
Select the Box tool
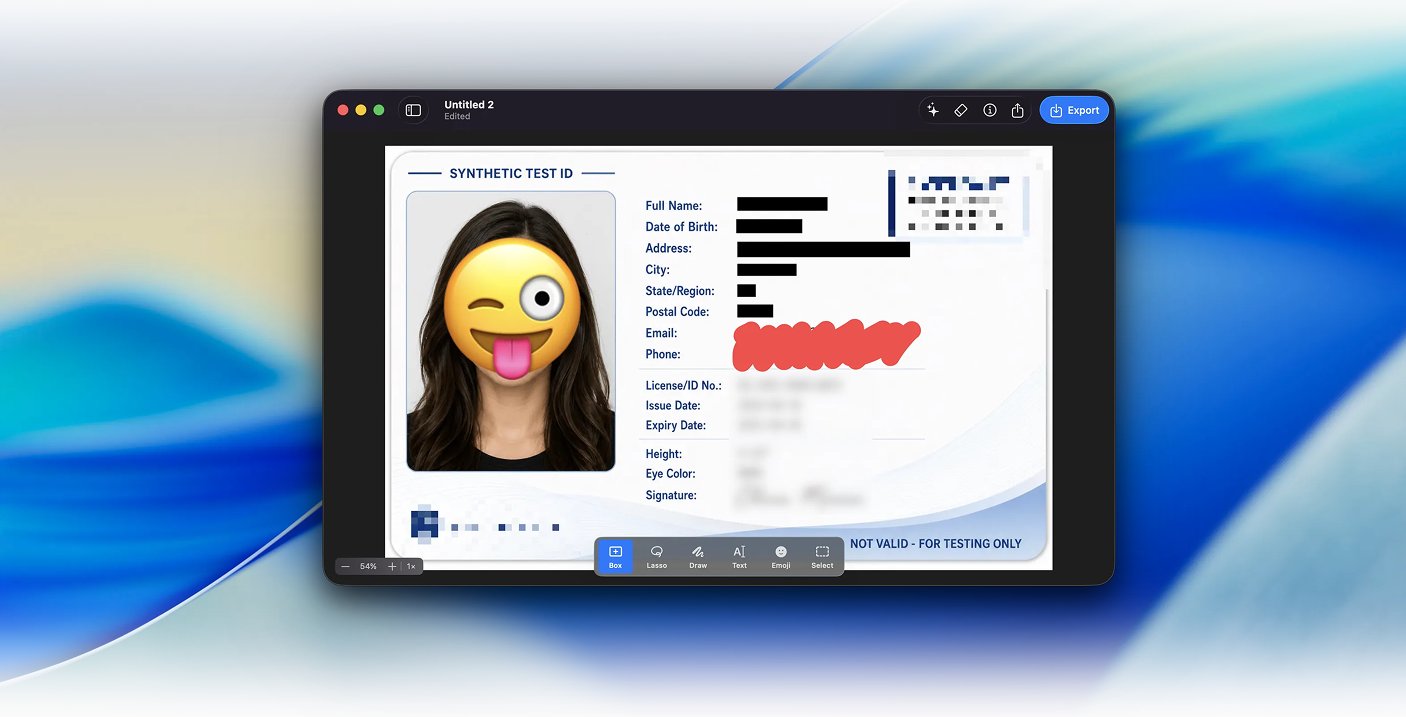click(615, 557)
